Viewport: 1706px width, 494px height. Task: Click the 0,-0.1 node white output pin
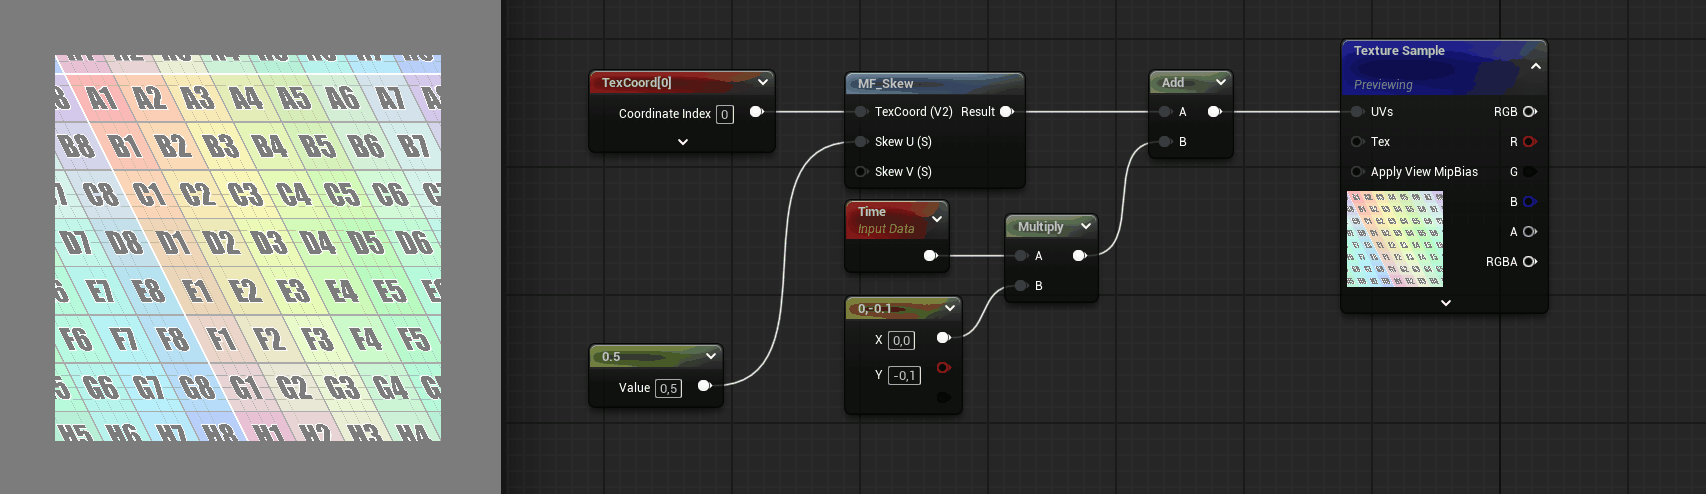click(x=943, y=338)
